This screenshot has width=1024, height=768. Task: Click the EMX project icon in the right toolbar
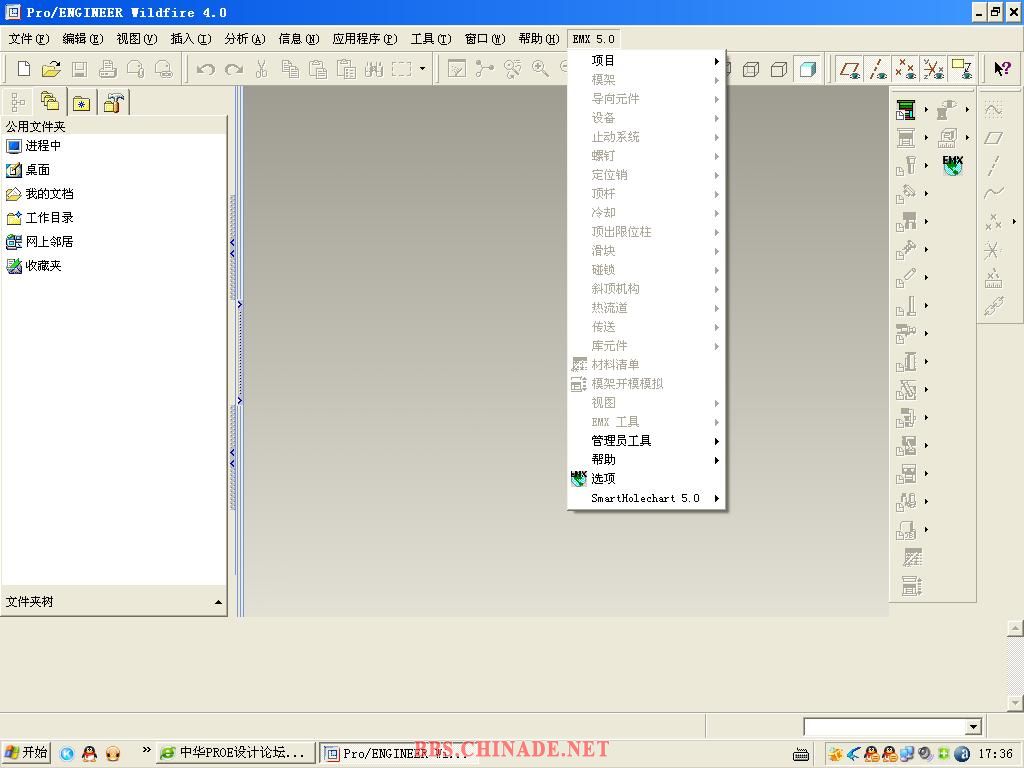pyautogui.click(x=906, y=110)
